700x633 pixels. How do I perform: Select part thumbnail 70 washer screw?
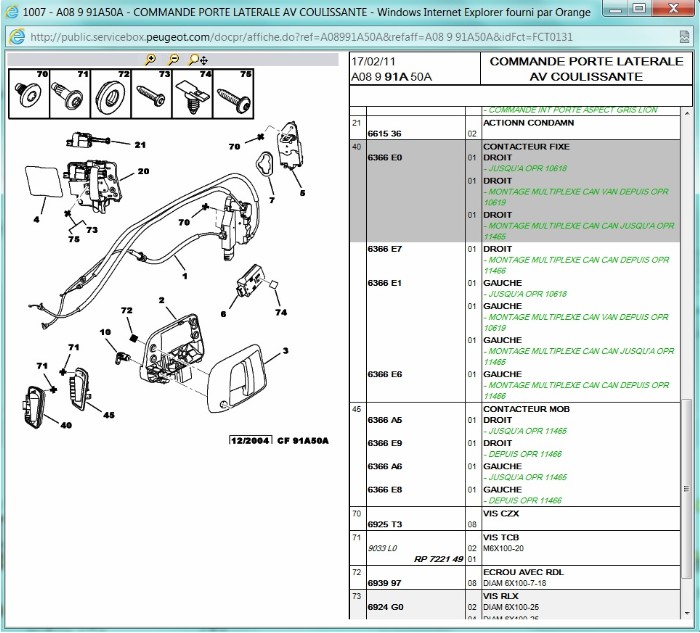(29, 94)
